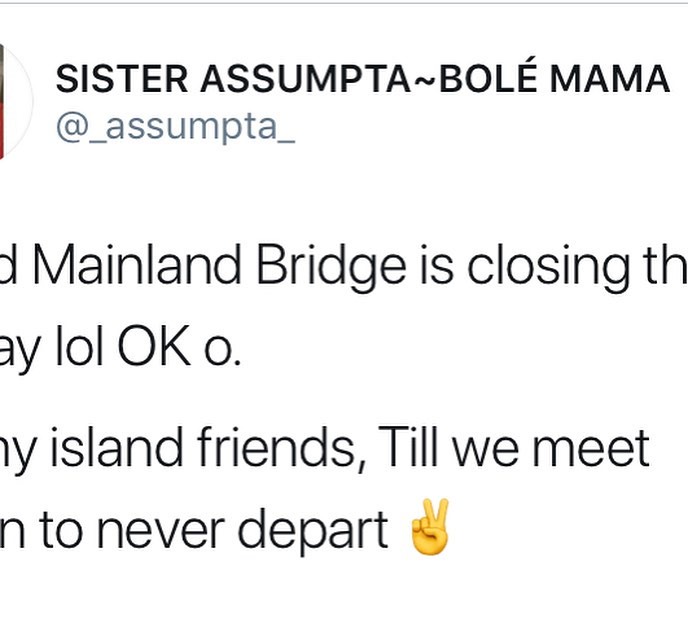Open the @_assumpta_ handle link
The image size is (688, 632).
pyautogui.click(x=176, y=127)
